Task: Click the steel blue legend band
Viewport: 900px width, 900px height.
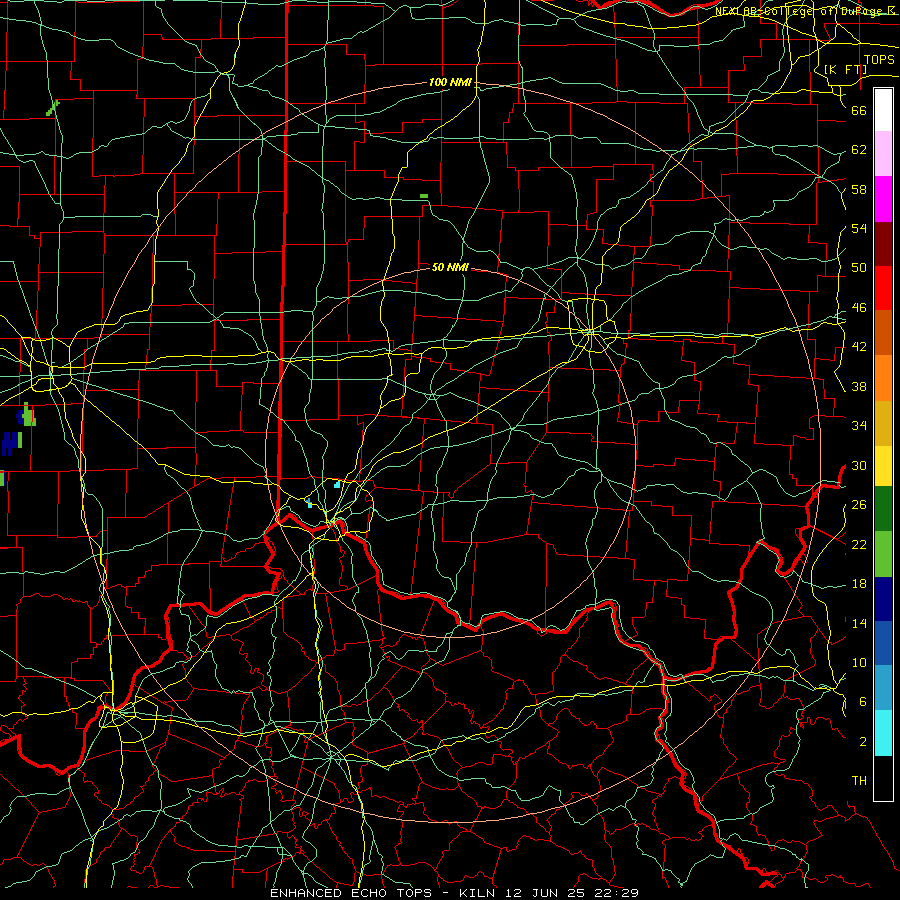Action: point(883,688)
